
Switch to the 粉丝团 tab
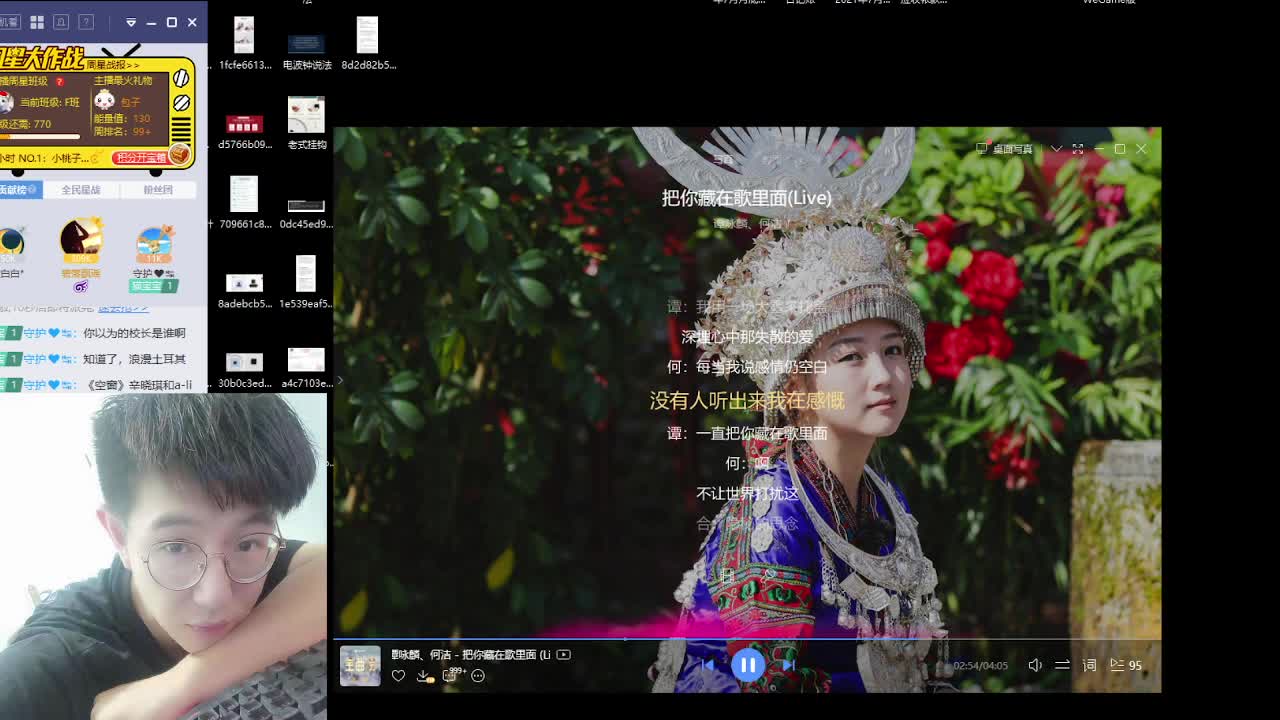pos(157,189)
